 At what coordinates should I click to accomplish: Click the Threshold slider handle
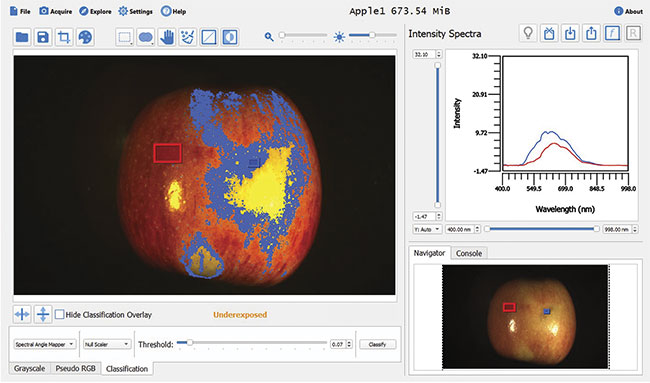(189, 342)
